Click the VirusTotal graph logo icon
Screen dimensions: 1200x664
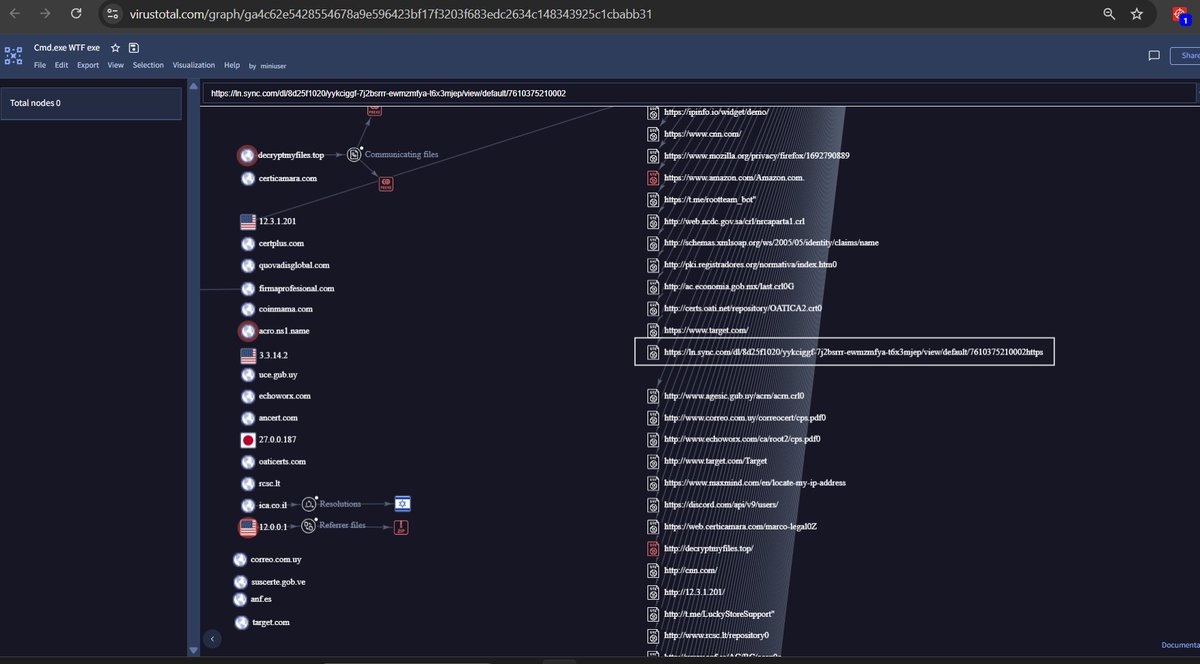(13, 55)
